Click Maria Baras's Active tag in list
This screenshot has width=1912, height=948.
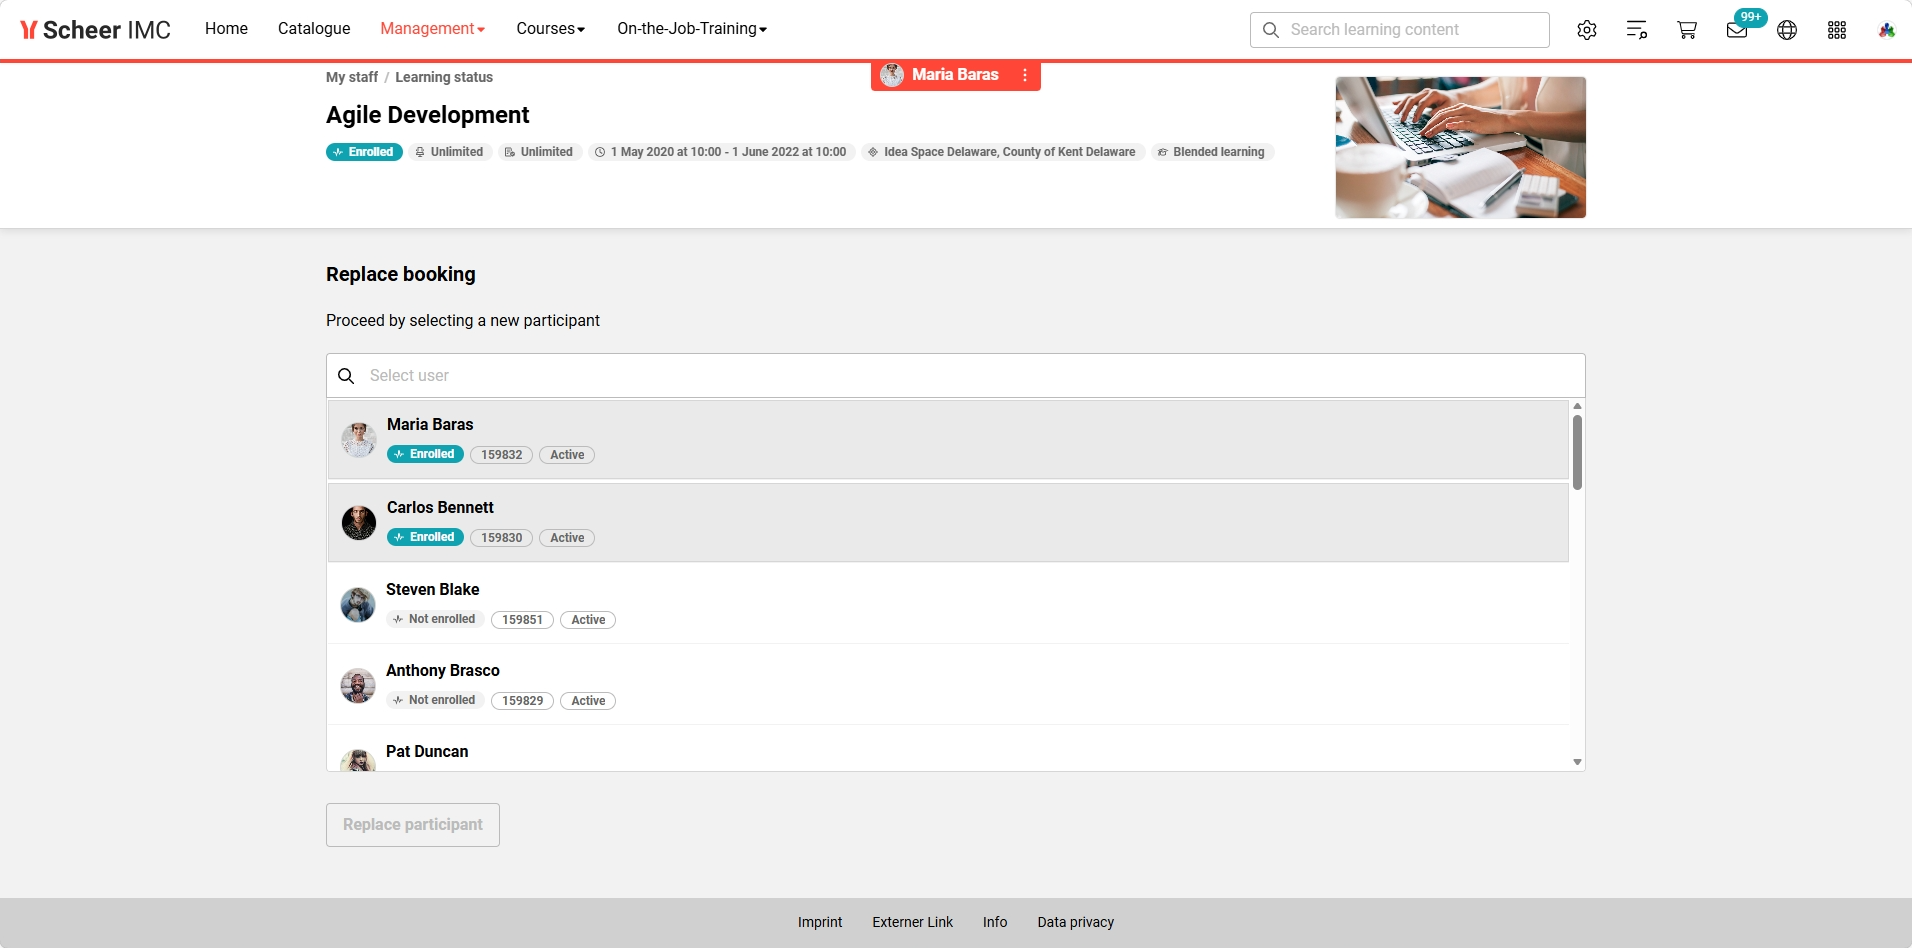coord(567,455)
